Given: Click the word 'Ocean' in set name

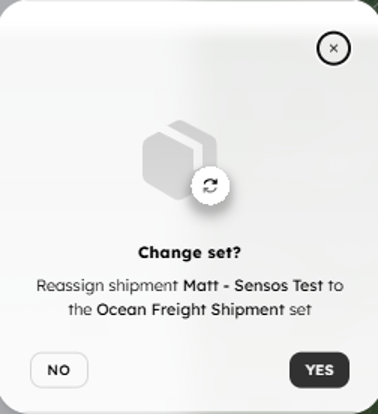Looking at the screenshot, I should (122, 310).
